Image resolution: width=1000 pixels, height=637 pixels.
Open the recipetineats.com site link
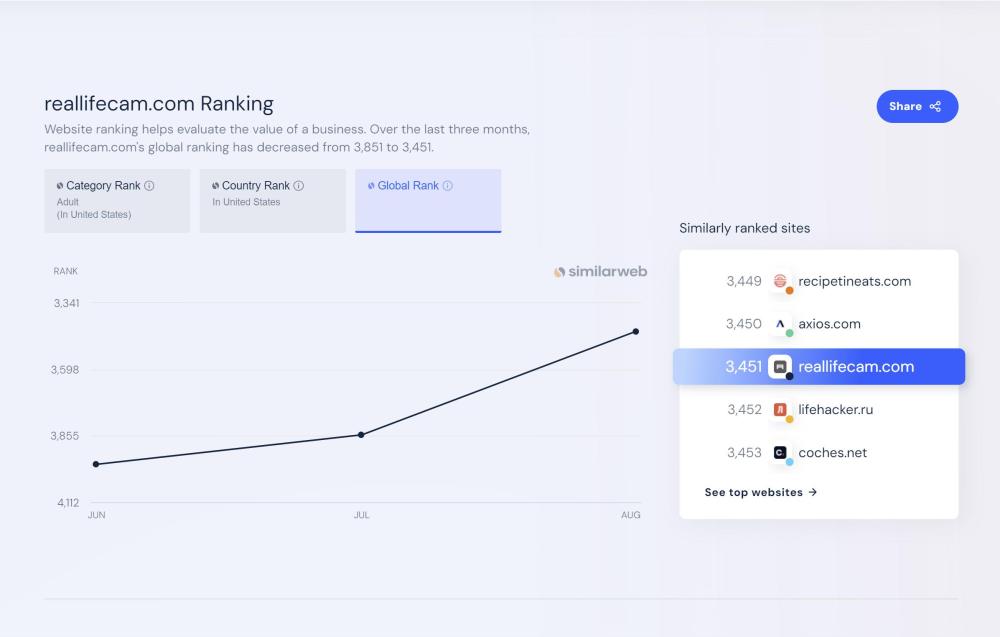854,281
